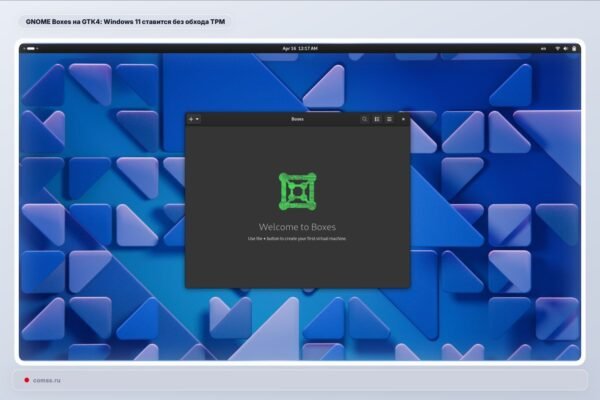The height and width of the screenshot is (400, 600).
Task: Close the Boxes window
Action: click(x=403, y=119)
